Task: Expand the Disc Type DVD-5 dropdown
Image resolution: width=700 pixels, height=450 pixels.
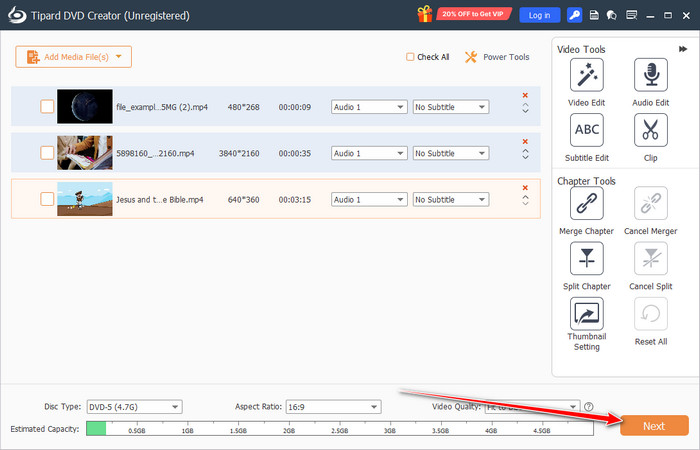Action: (134, 407)
